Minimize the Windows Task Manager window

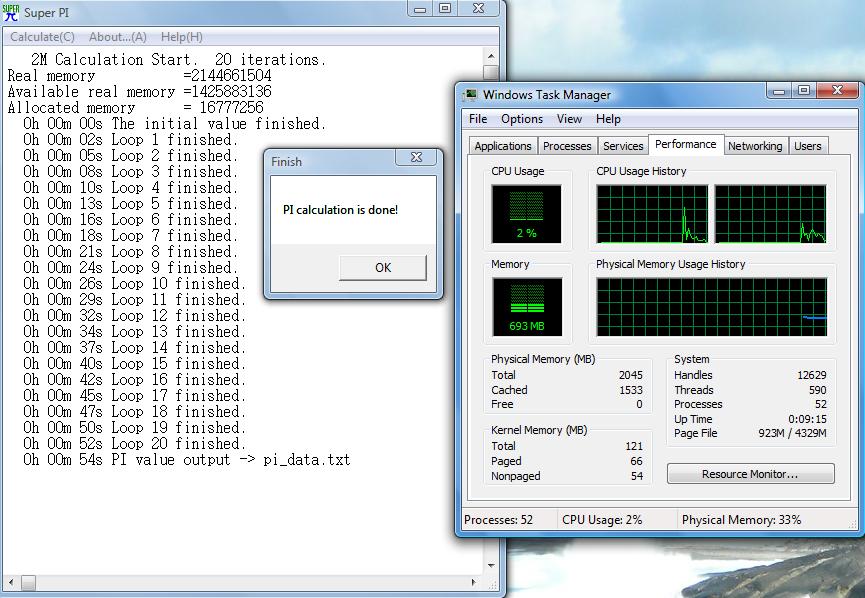click(779, 90)
